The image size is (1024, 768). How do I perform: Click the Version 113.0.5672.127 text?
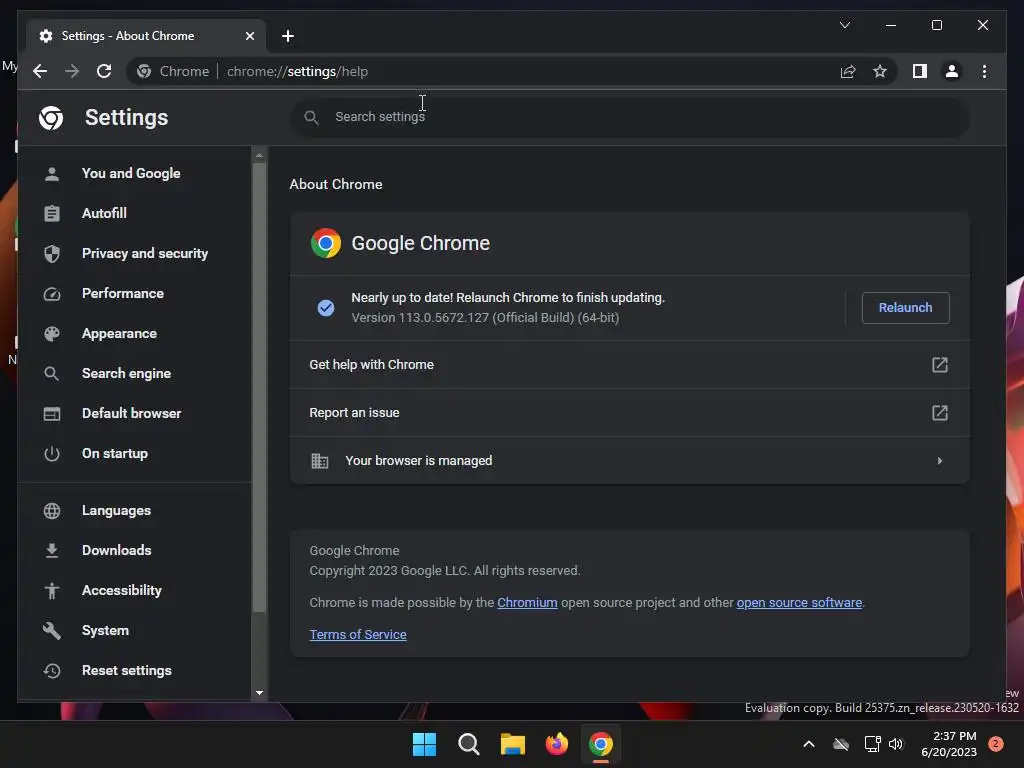point(485,318)
